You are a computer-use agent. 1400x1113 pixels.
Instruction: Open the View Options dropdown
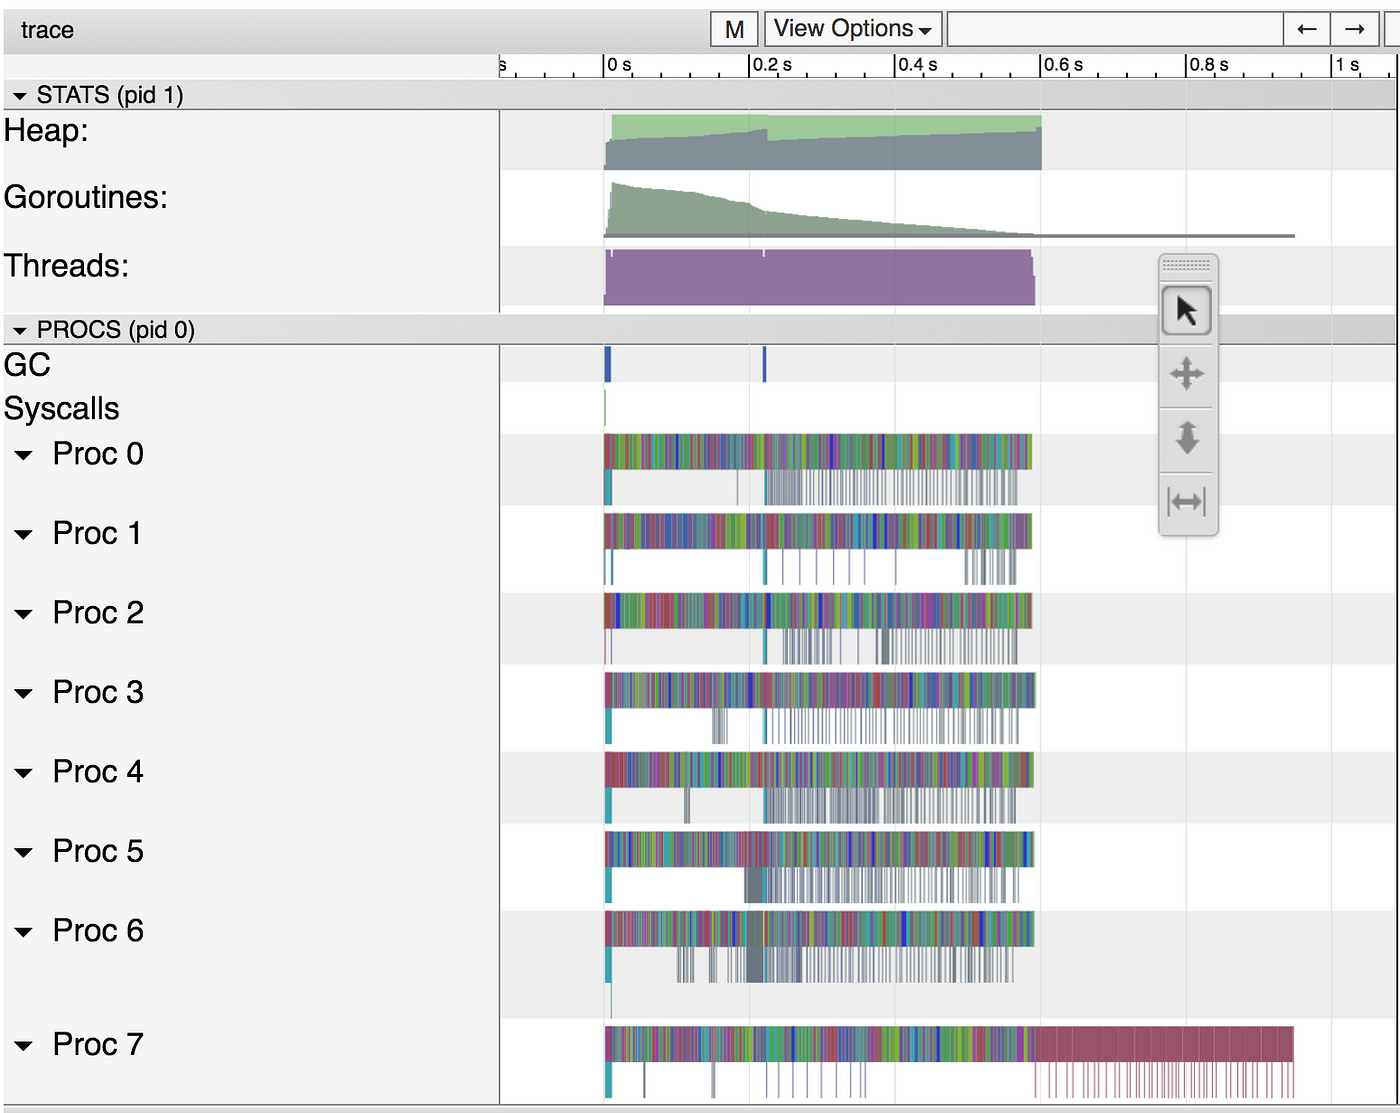(x=853, y=29)
